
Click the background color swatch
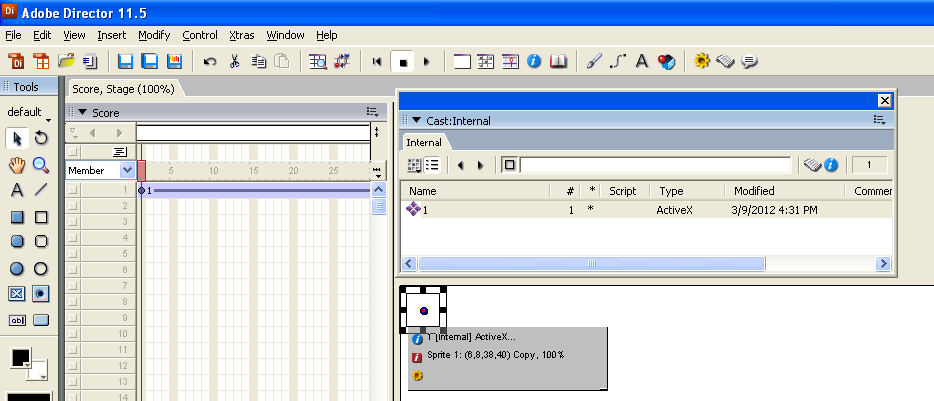click(38, 371)
